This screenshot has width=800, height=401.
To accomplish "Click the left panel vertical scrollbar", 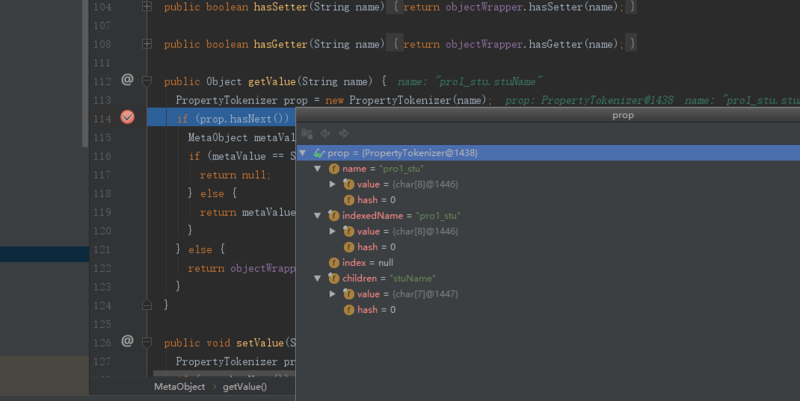I will 85,73.
